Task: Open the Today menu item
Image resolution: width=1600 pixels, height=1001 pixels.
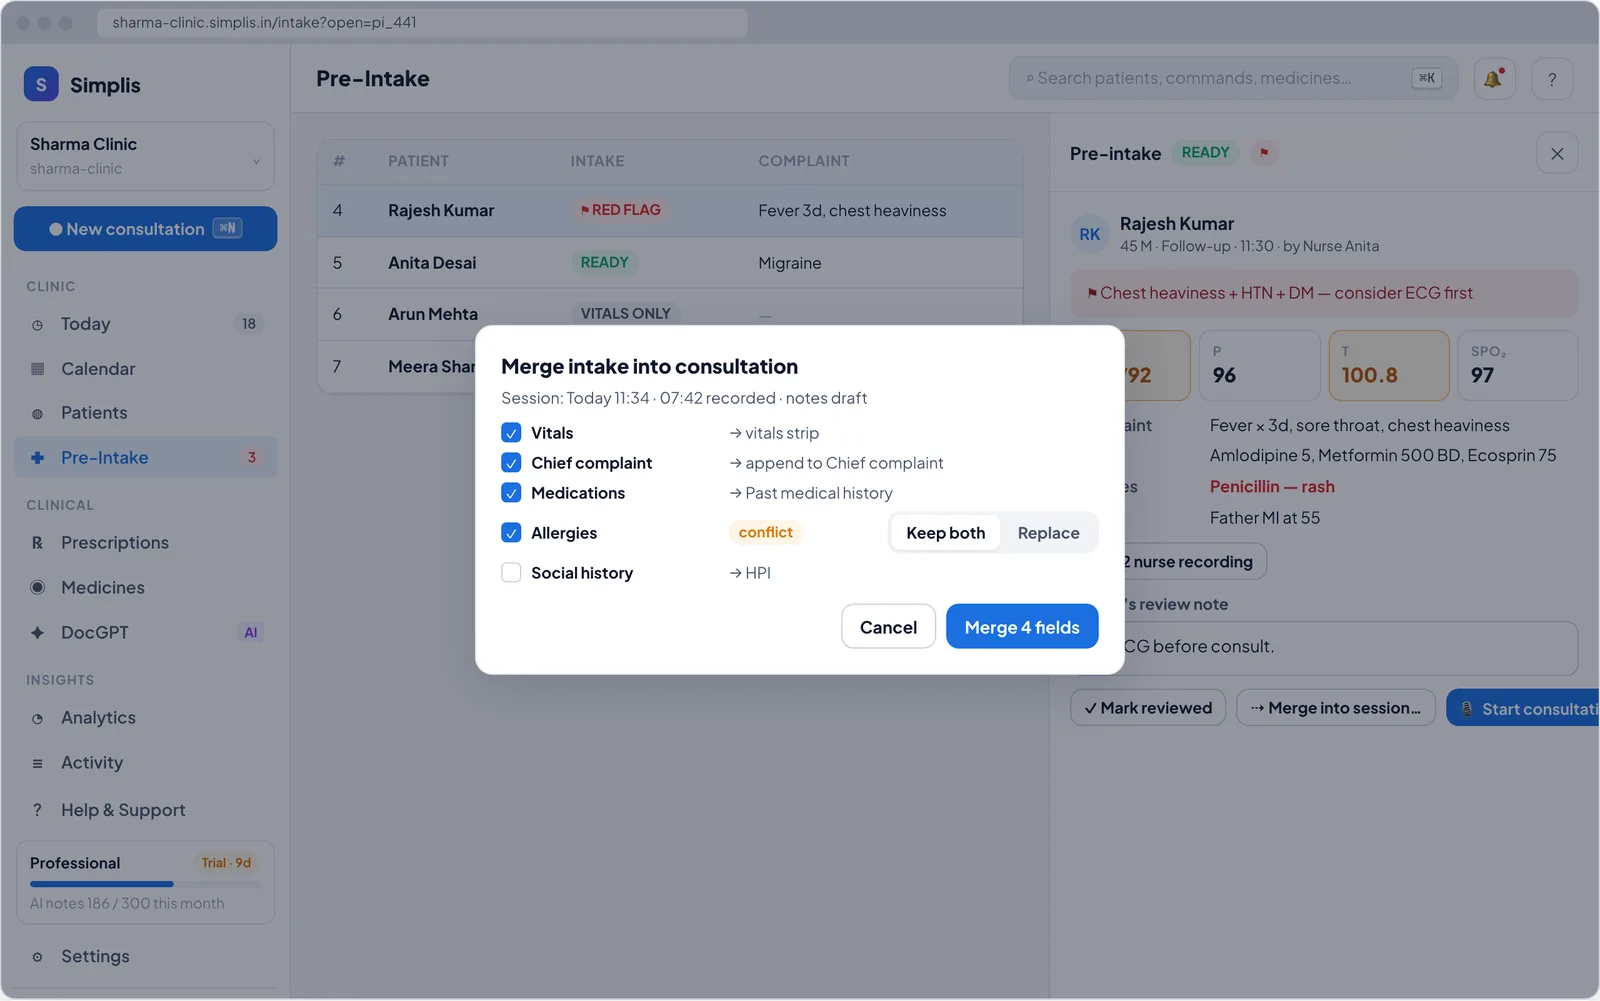Action: pos(145,324)
